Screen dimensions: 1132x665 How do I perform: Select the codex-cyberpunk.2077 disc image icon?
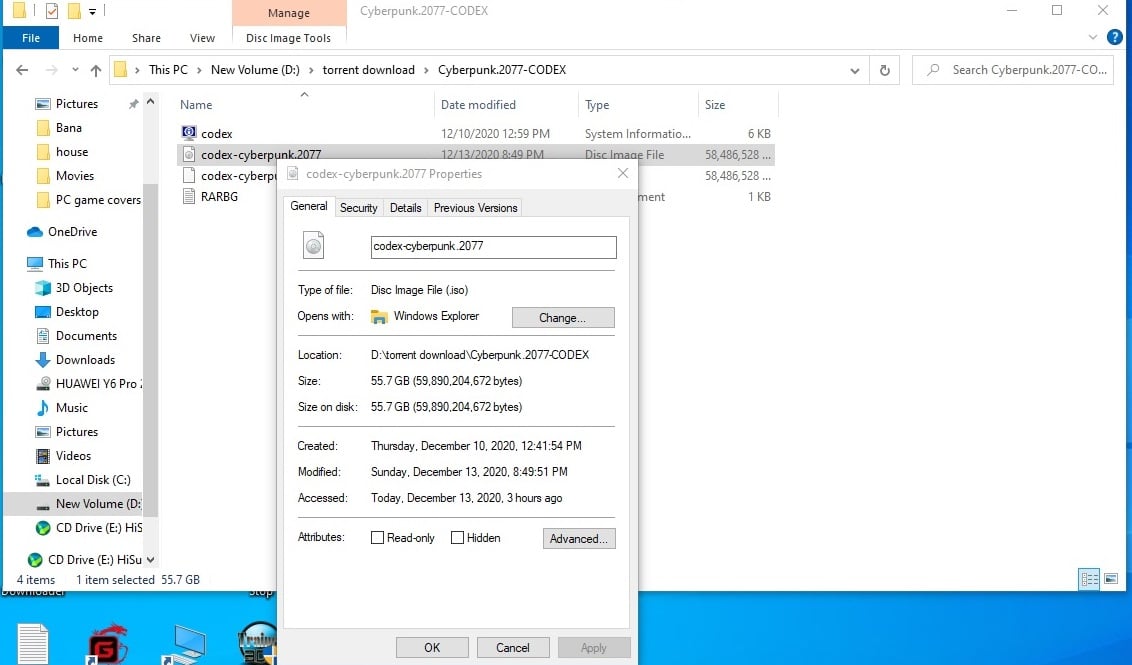click(188, 154)
